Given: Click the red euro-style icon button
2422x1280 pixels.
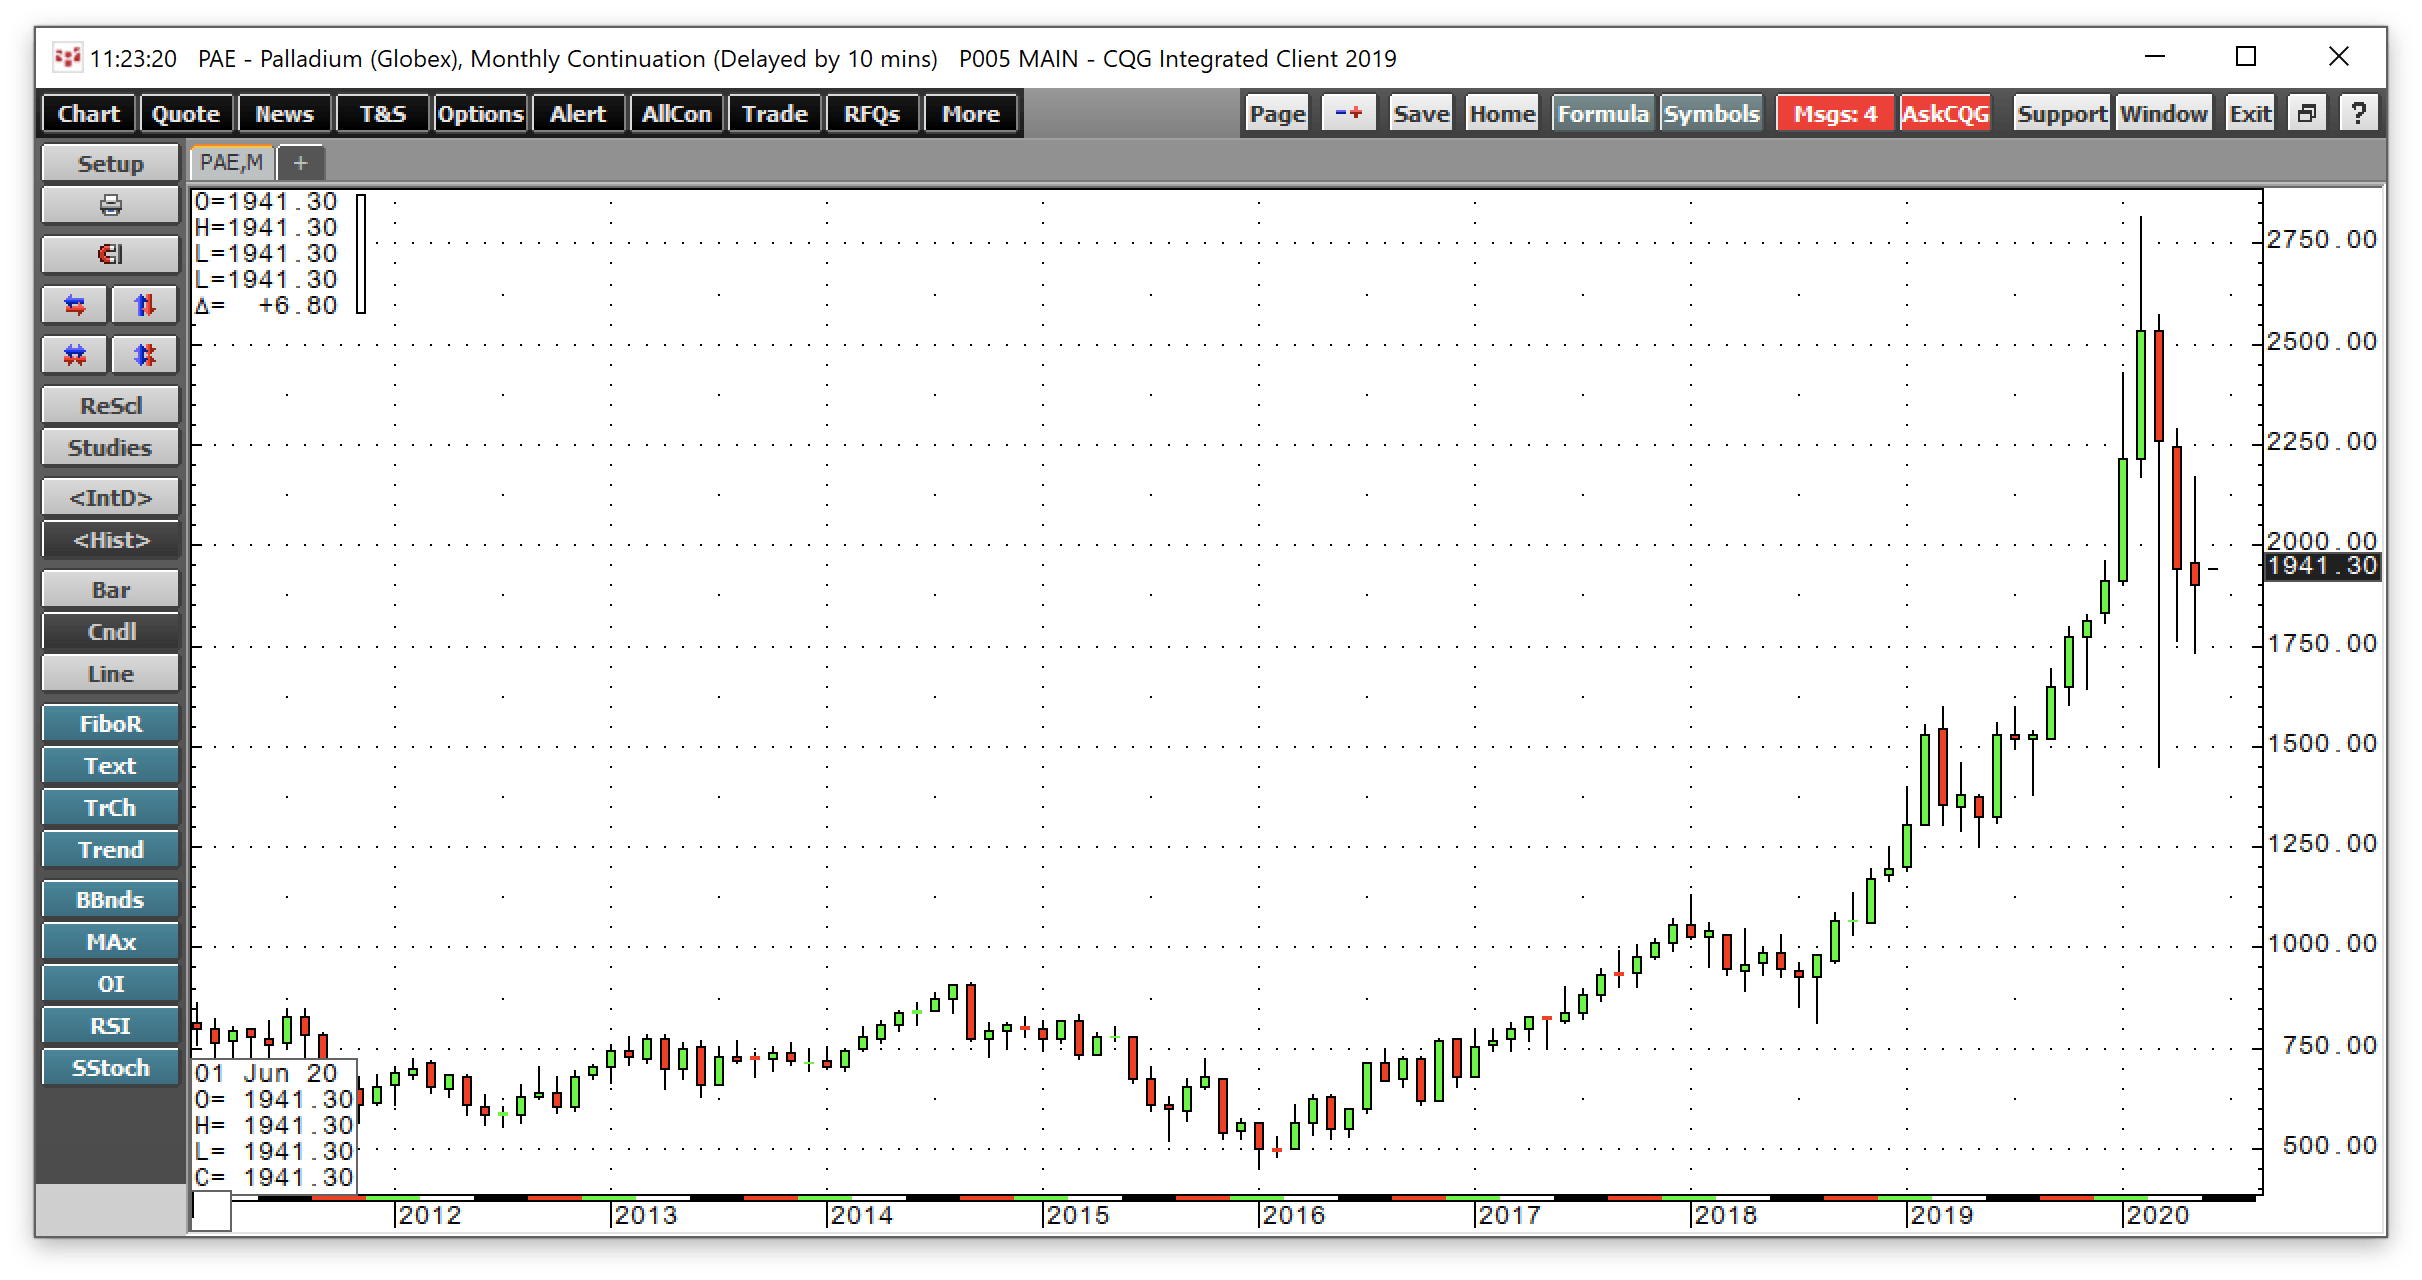Looking at the screenshot, I should [110, 254].
